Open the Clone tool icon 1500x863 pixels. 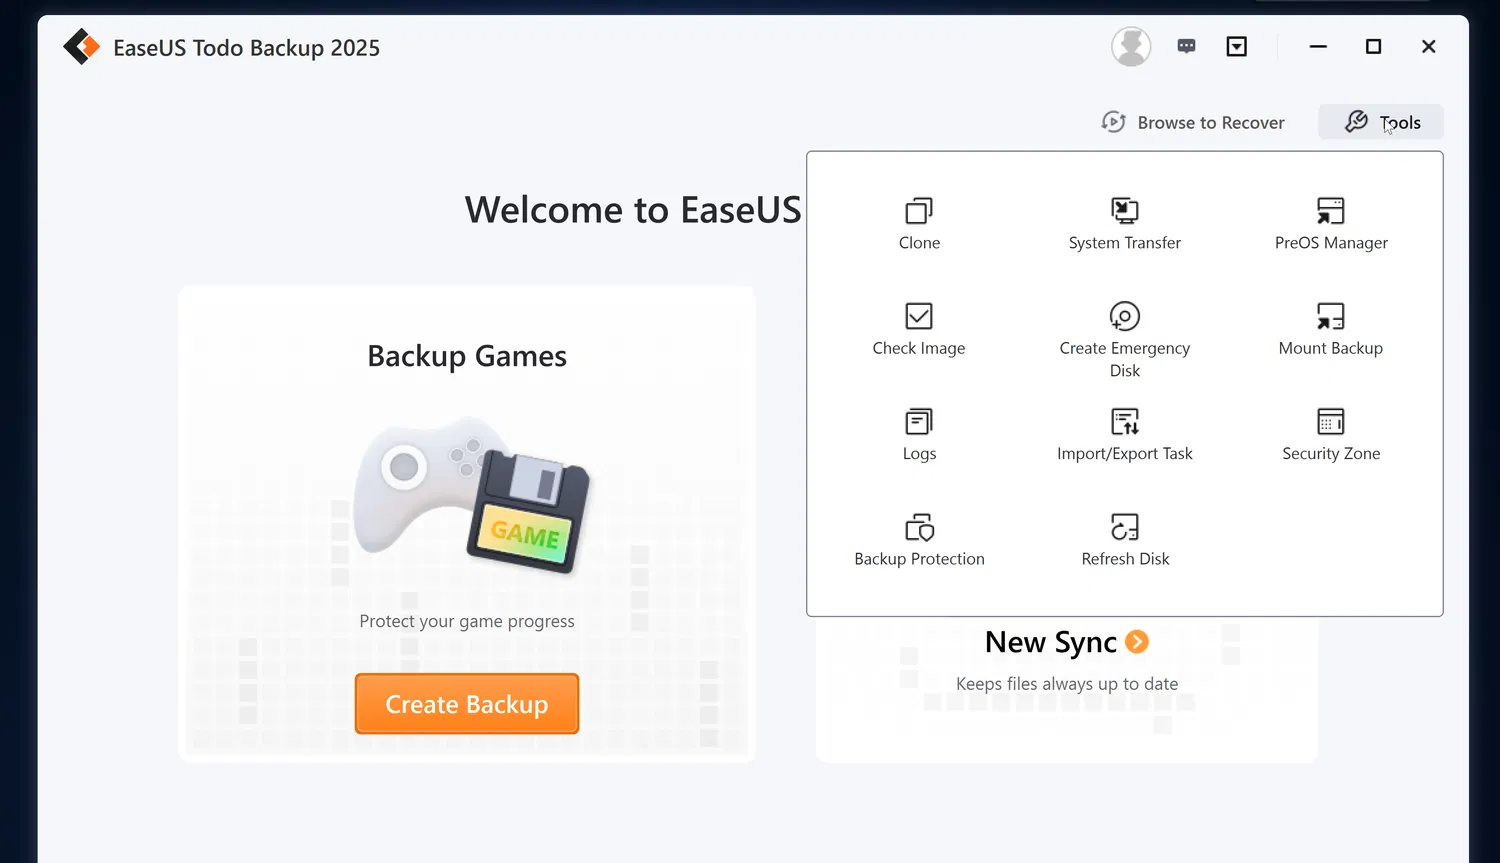(x=919, y=210)
